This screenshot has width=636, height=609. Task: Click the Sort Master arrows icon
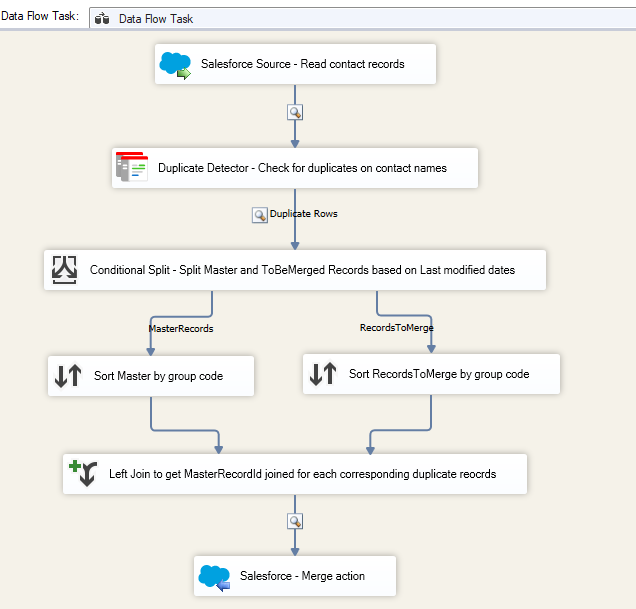[x=68, y=376]
